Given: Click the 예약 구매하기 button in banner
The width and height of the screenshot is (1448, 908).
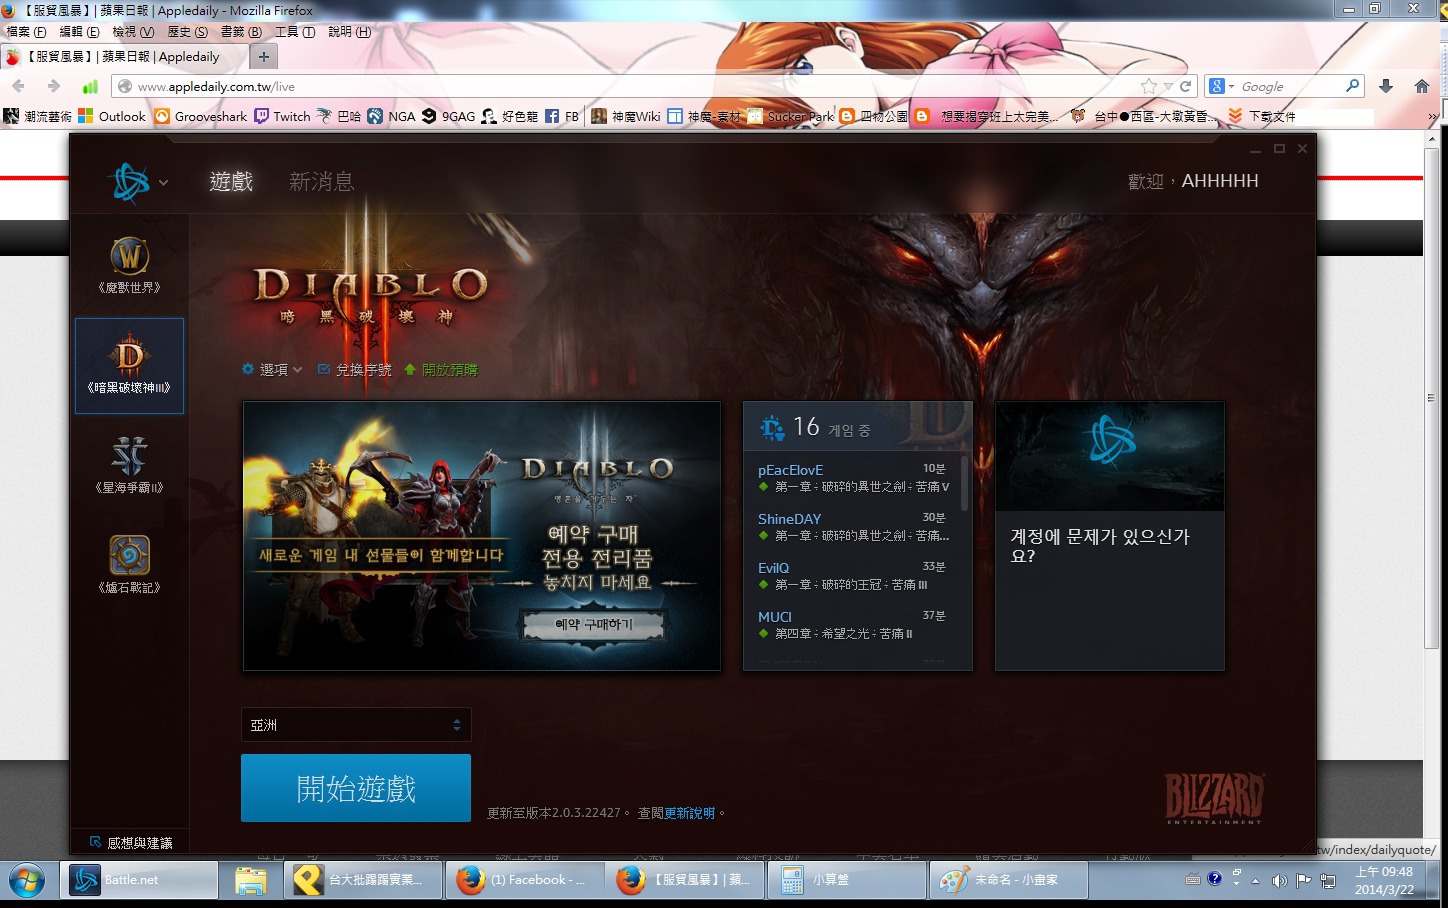Looking at the screenshot, I should (594, 624).
